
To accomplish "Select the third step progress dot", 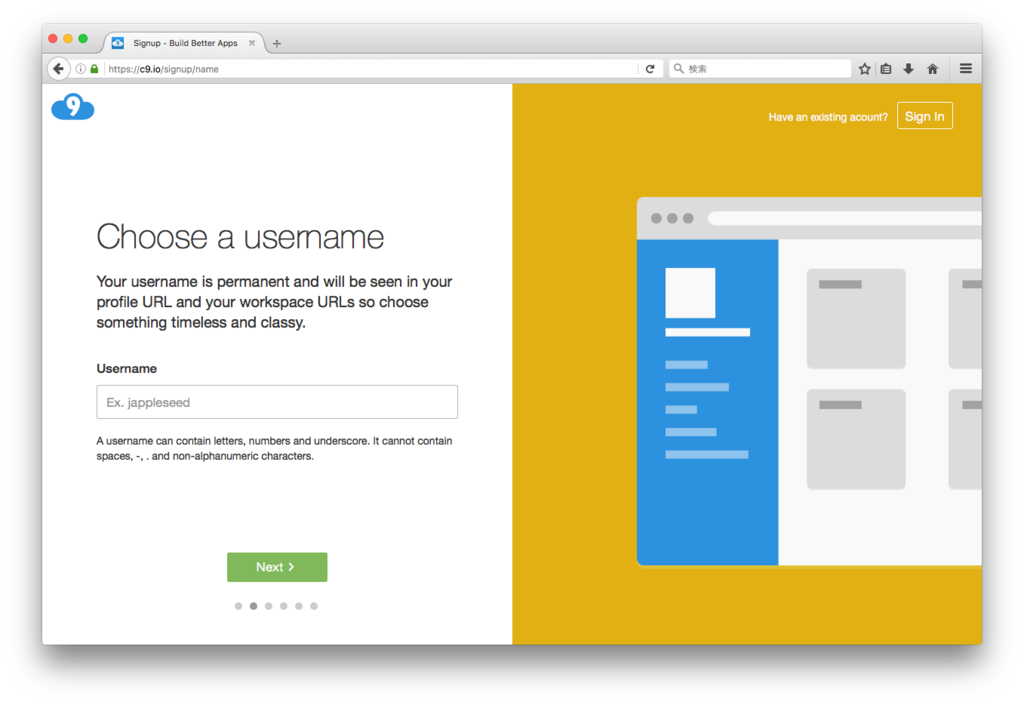I will click(268, 606).
